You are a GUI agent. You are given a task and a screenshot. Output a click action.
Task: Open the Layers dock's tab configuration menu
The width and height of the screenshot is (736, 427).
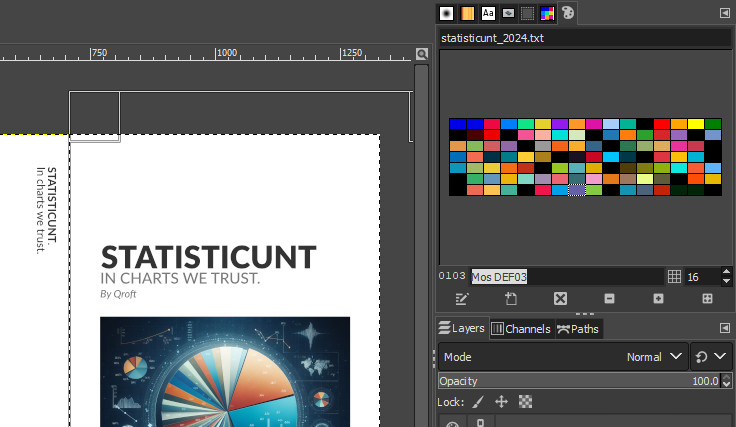[x=725, y=328]
